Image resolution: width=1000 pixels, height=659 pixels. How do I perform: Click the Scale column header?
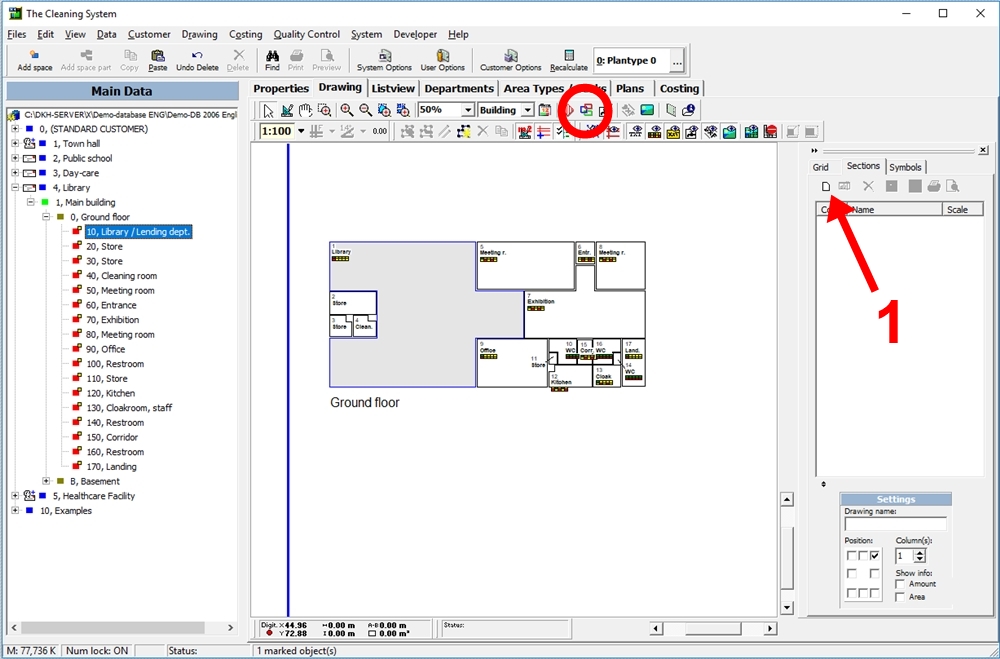(x=962, y=209)
